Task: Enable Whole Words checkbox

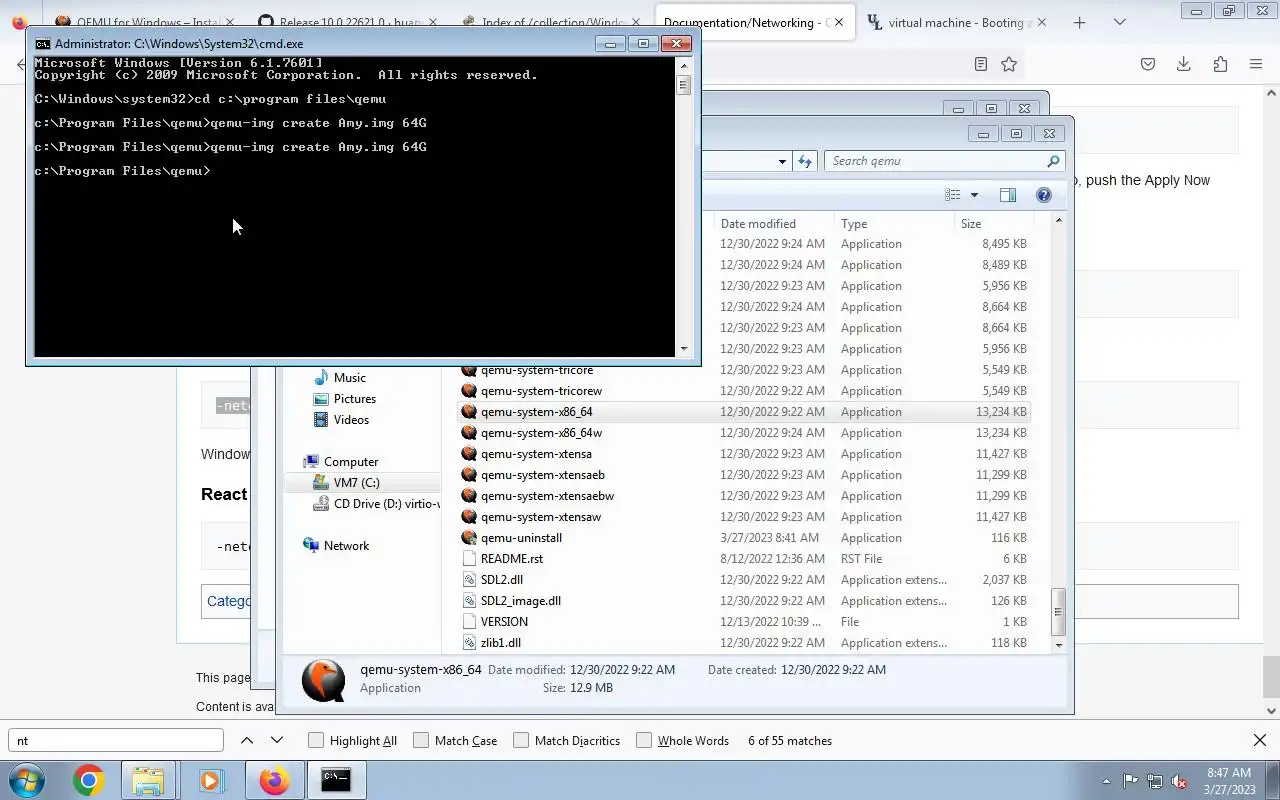Action: coord(644,740)
